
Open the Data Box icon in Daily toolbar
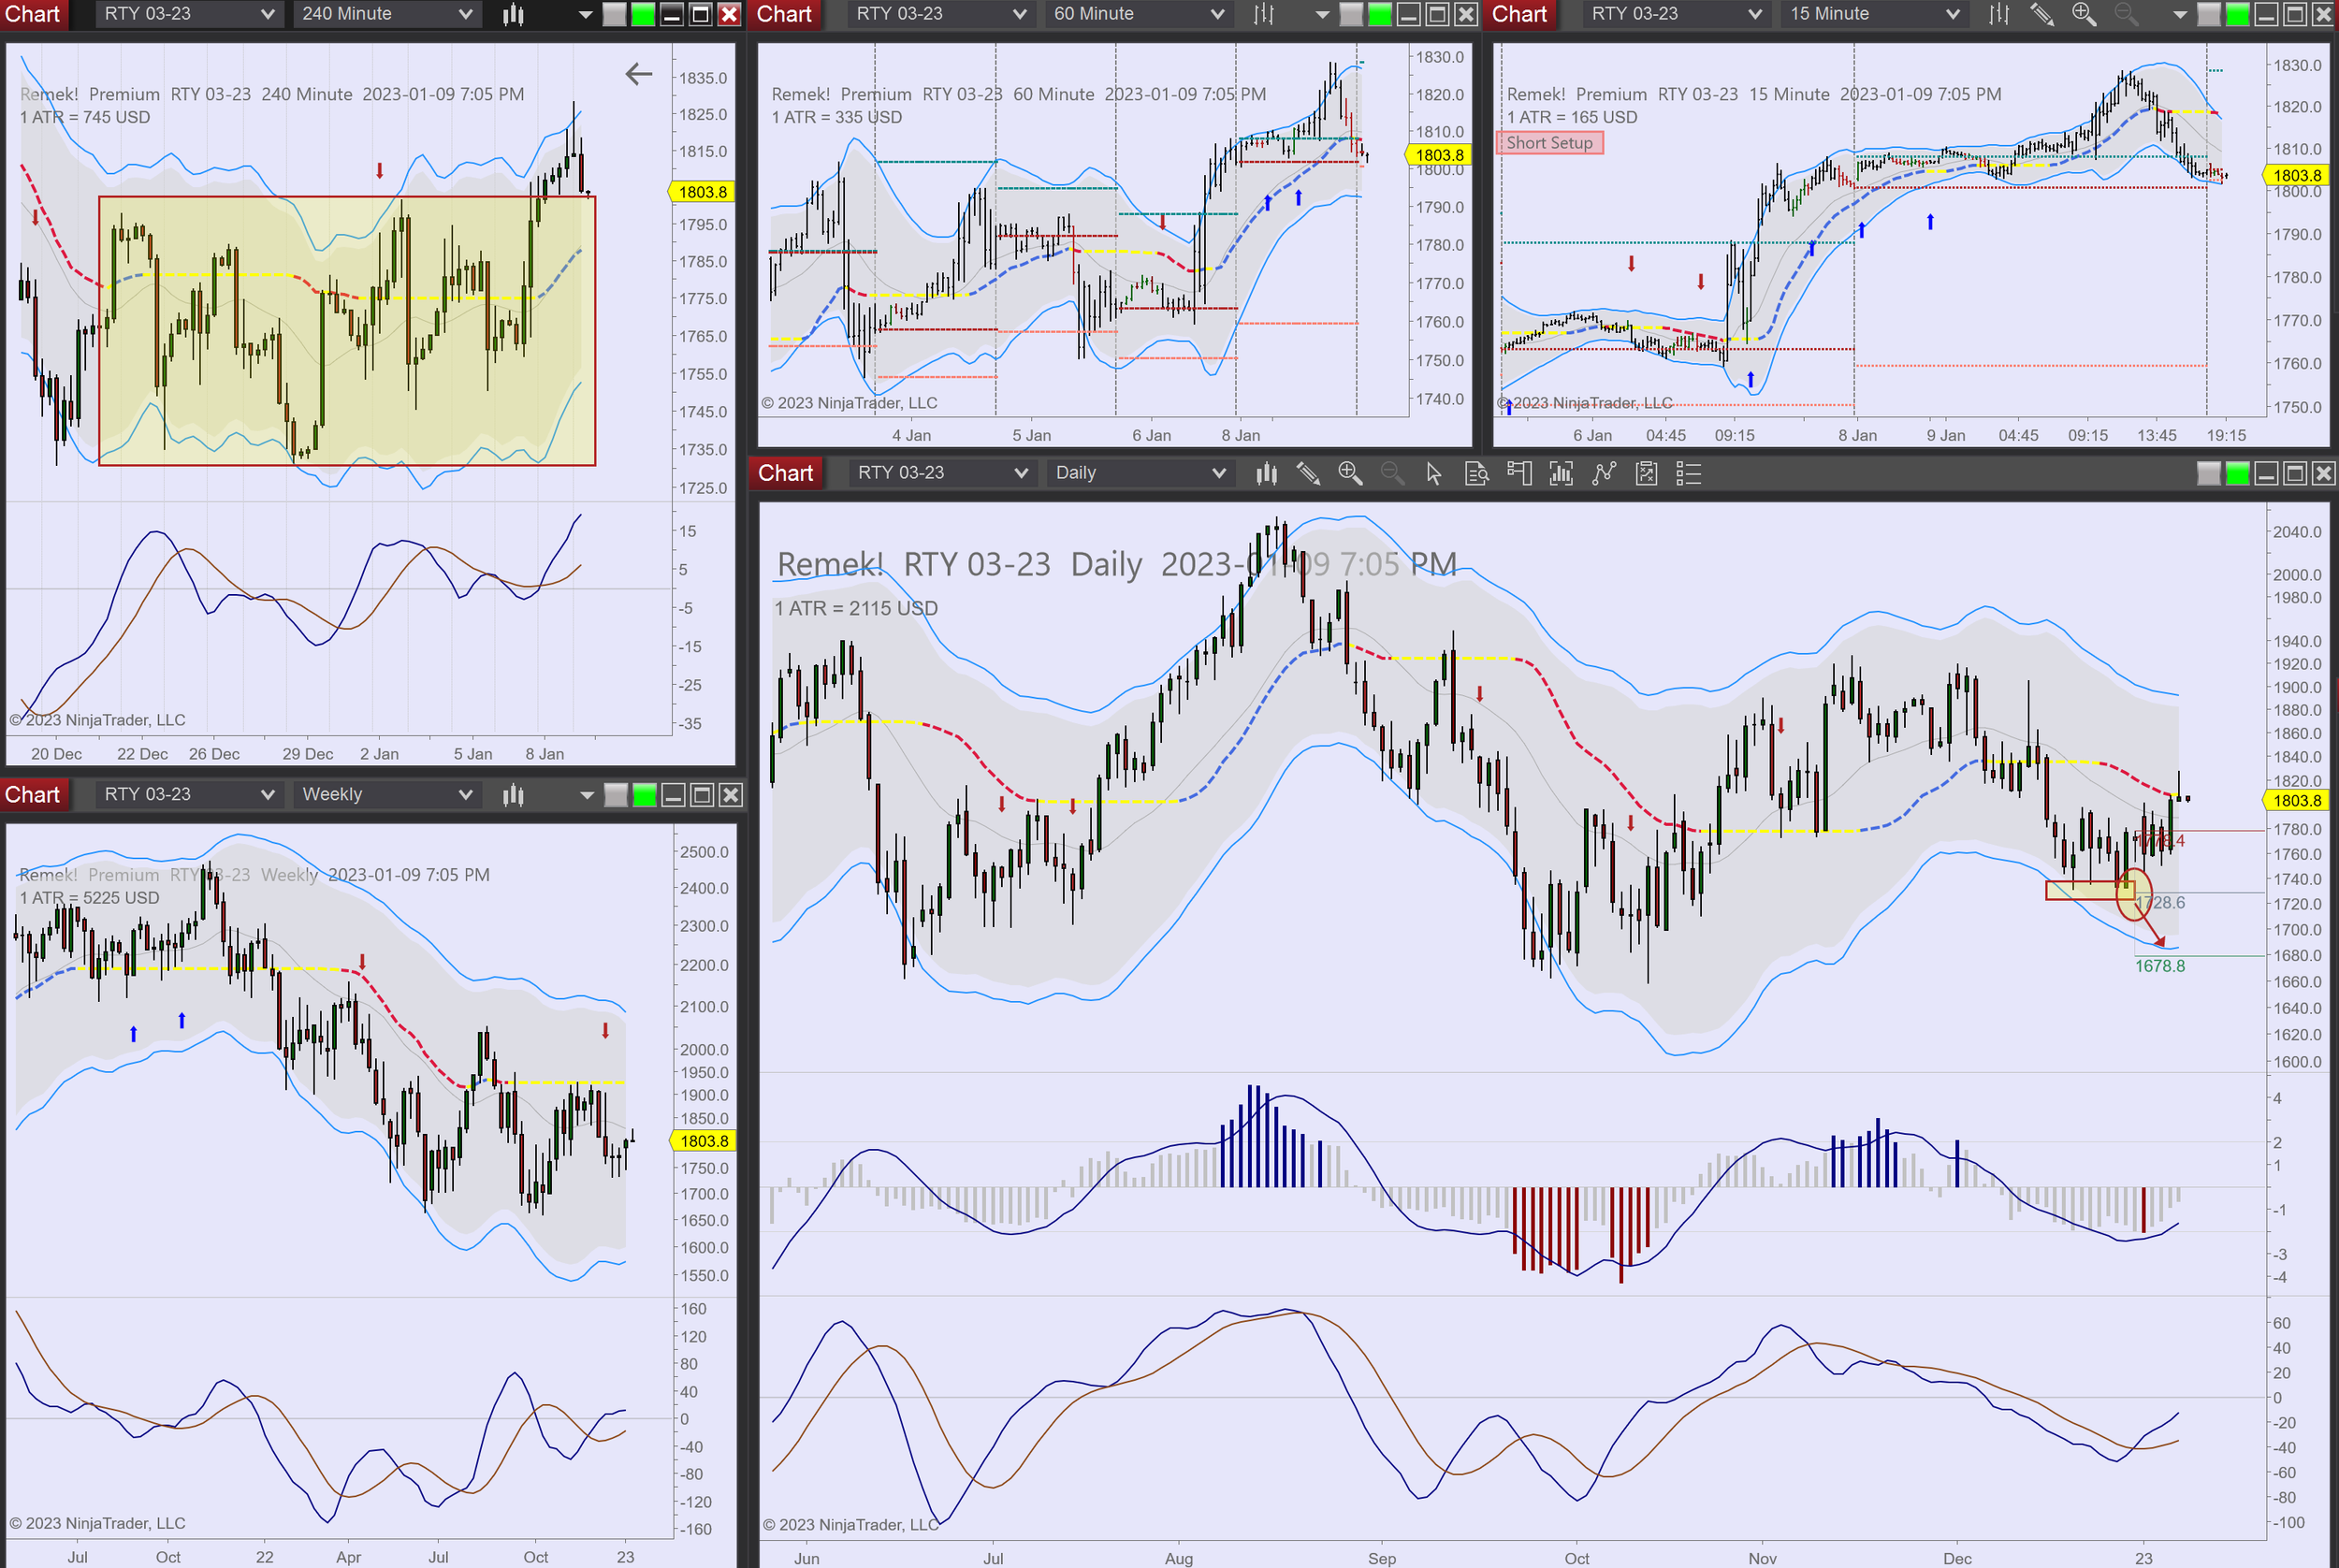(x=1476, y=473)
